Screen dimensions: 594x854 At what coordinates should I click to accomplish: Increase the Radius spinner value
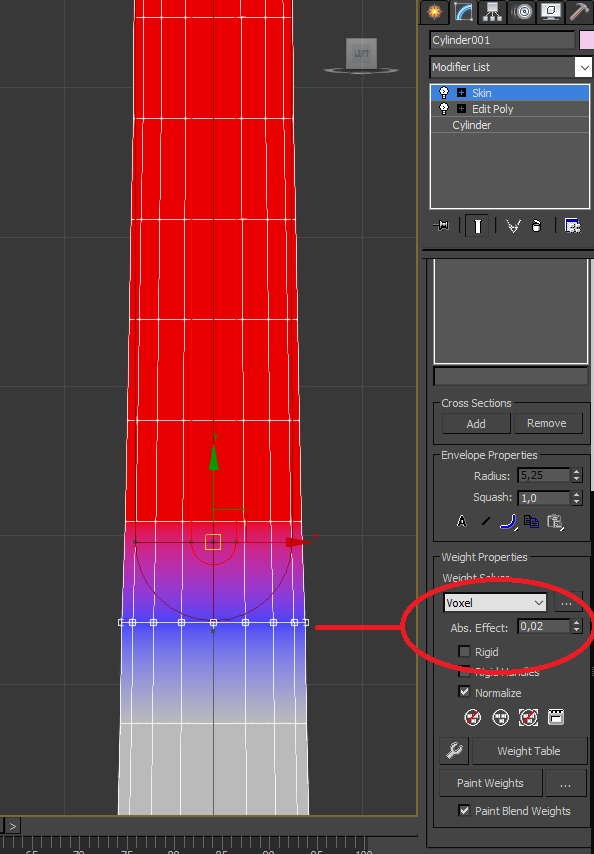pos(577,472)
